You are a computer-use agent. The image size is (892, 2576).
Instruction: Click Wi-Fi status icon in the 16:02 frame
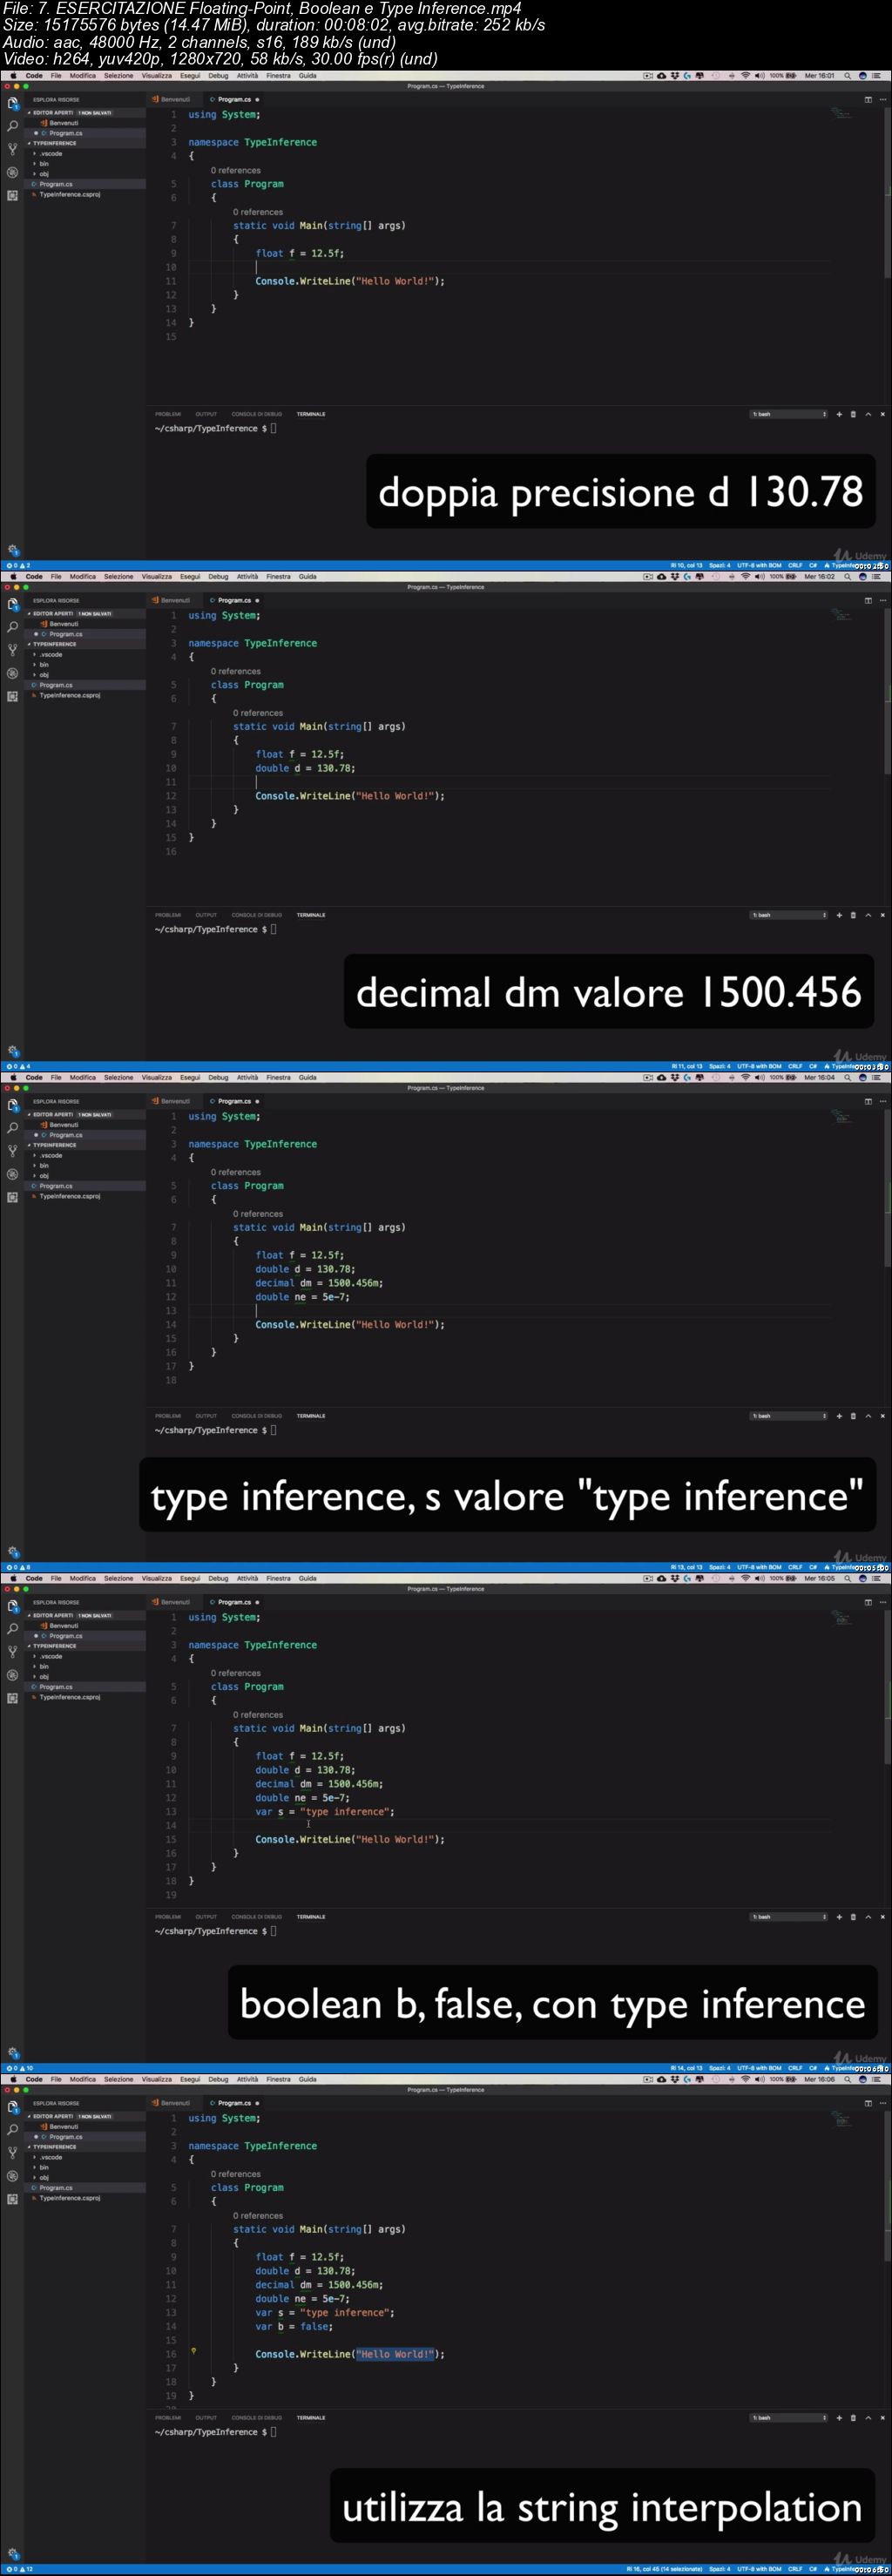745,576
